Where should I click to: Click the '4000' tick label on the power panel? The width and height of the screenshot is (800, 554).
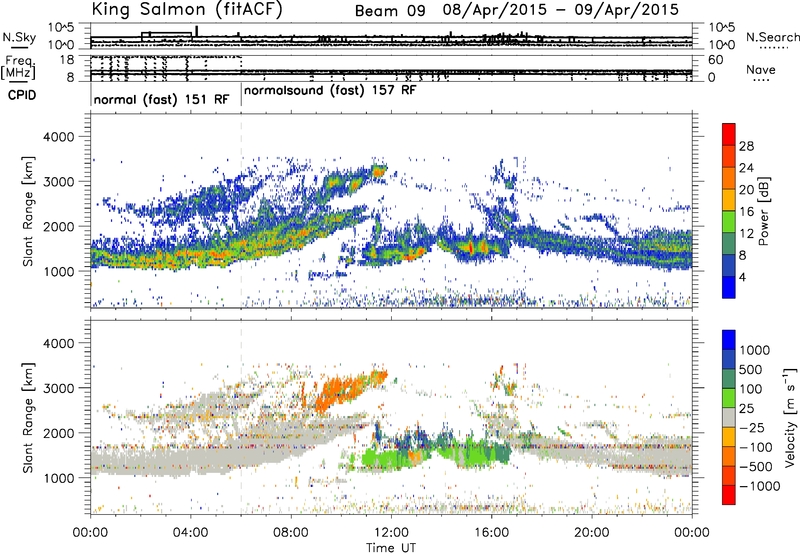pyautogui.click(x=59, y=137)
